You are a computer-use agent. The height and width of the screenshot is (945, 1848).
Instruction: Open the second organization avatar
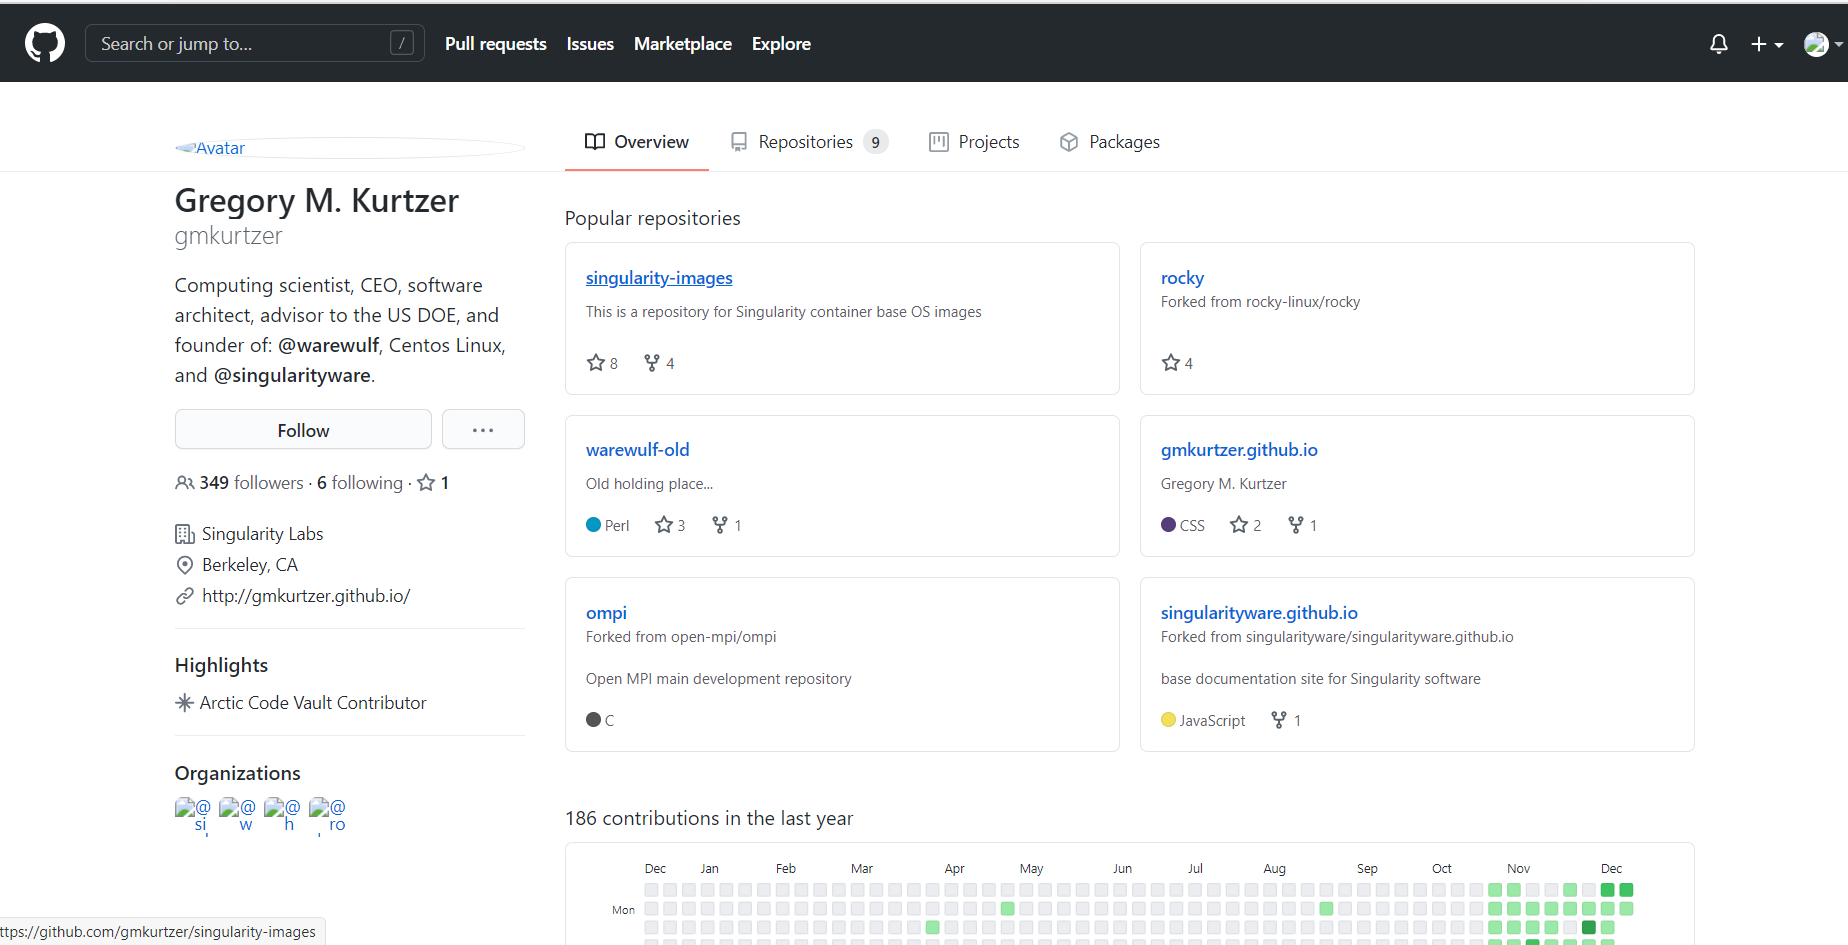tap(237, 814)
